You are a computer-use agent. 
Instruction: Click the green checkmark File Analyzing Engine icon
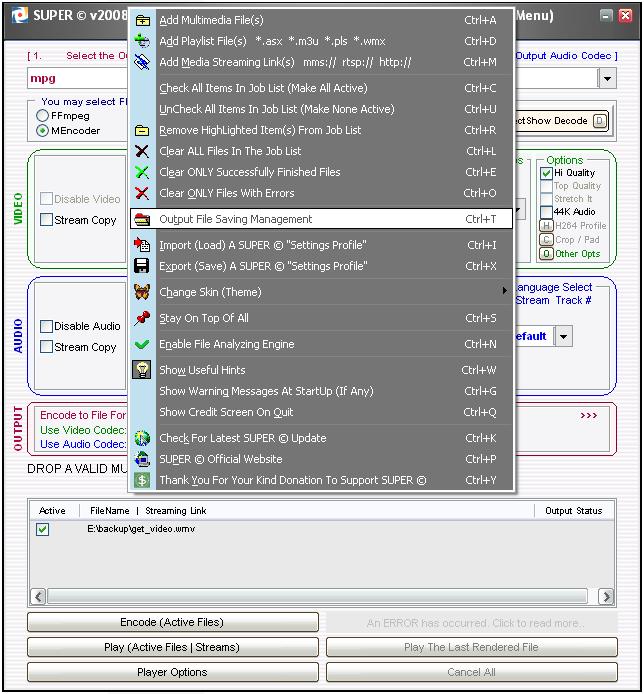coord(142,344)
